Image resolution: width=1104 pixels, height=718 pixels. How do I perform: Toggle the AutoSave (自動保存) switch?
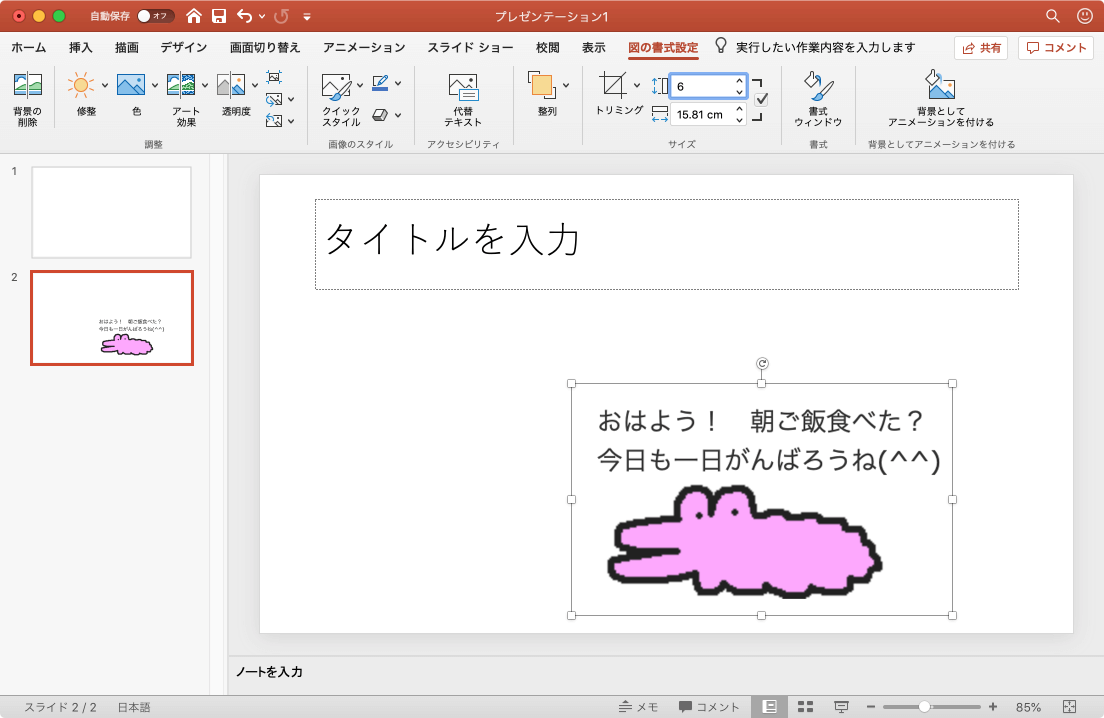click(155, 16)
